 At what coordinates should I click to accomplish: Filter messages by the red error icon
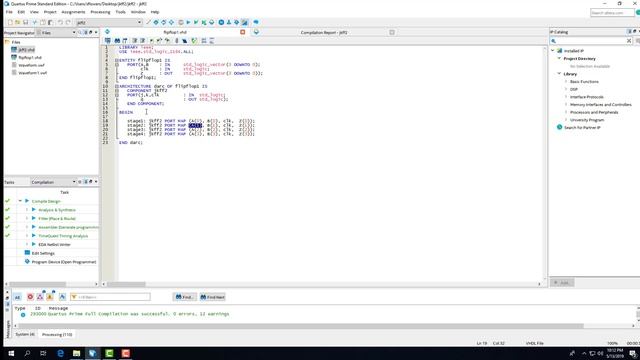click(30, 297)
